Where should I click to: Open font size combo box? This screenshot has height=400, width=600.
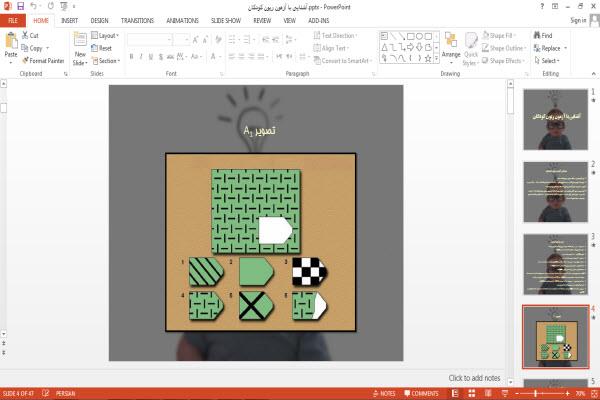pos(181,39)
